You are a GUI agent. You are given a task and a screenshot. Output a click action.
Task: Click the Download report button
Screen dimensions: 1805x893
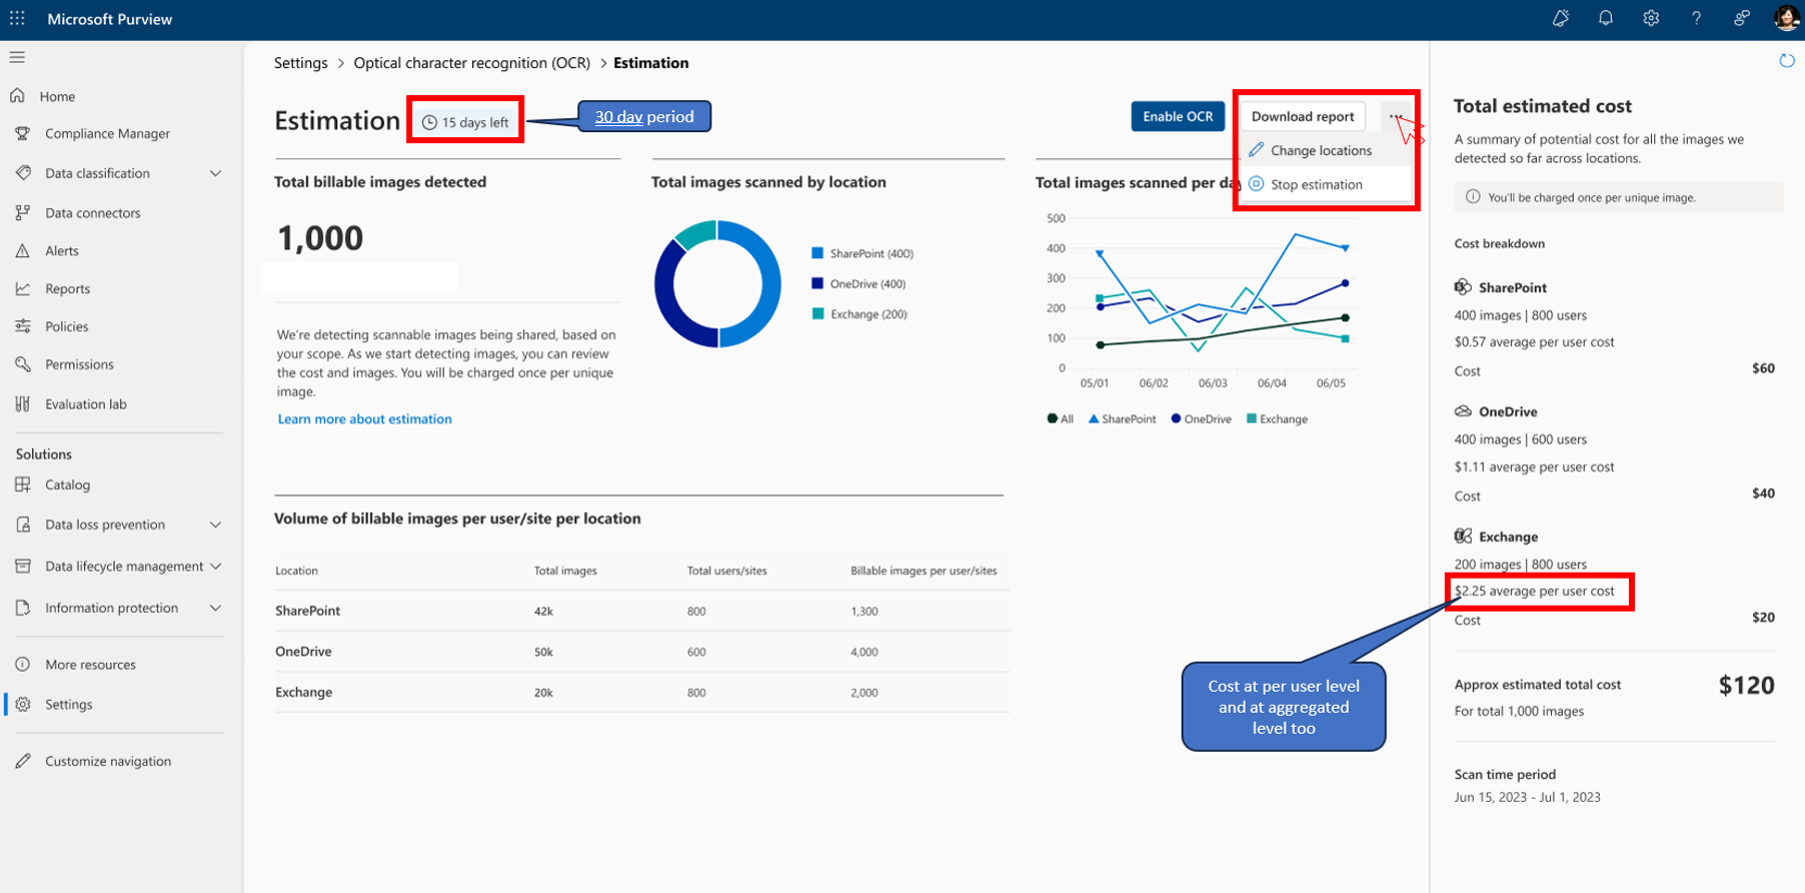click(x=1302, y=117)
